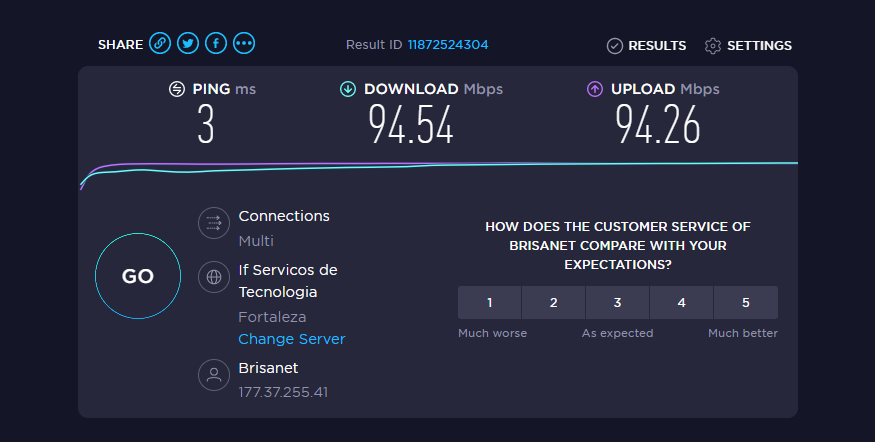875x442 pixels.
Task: Click the Brisanet user icon
Action: click(x=214, y=374)
